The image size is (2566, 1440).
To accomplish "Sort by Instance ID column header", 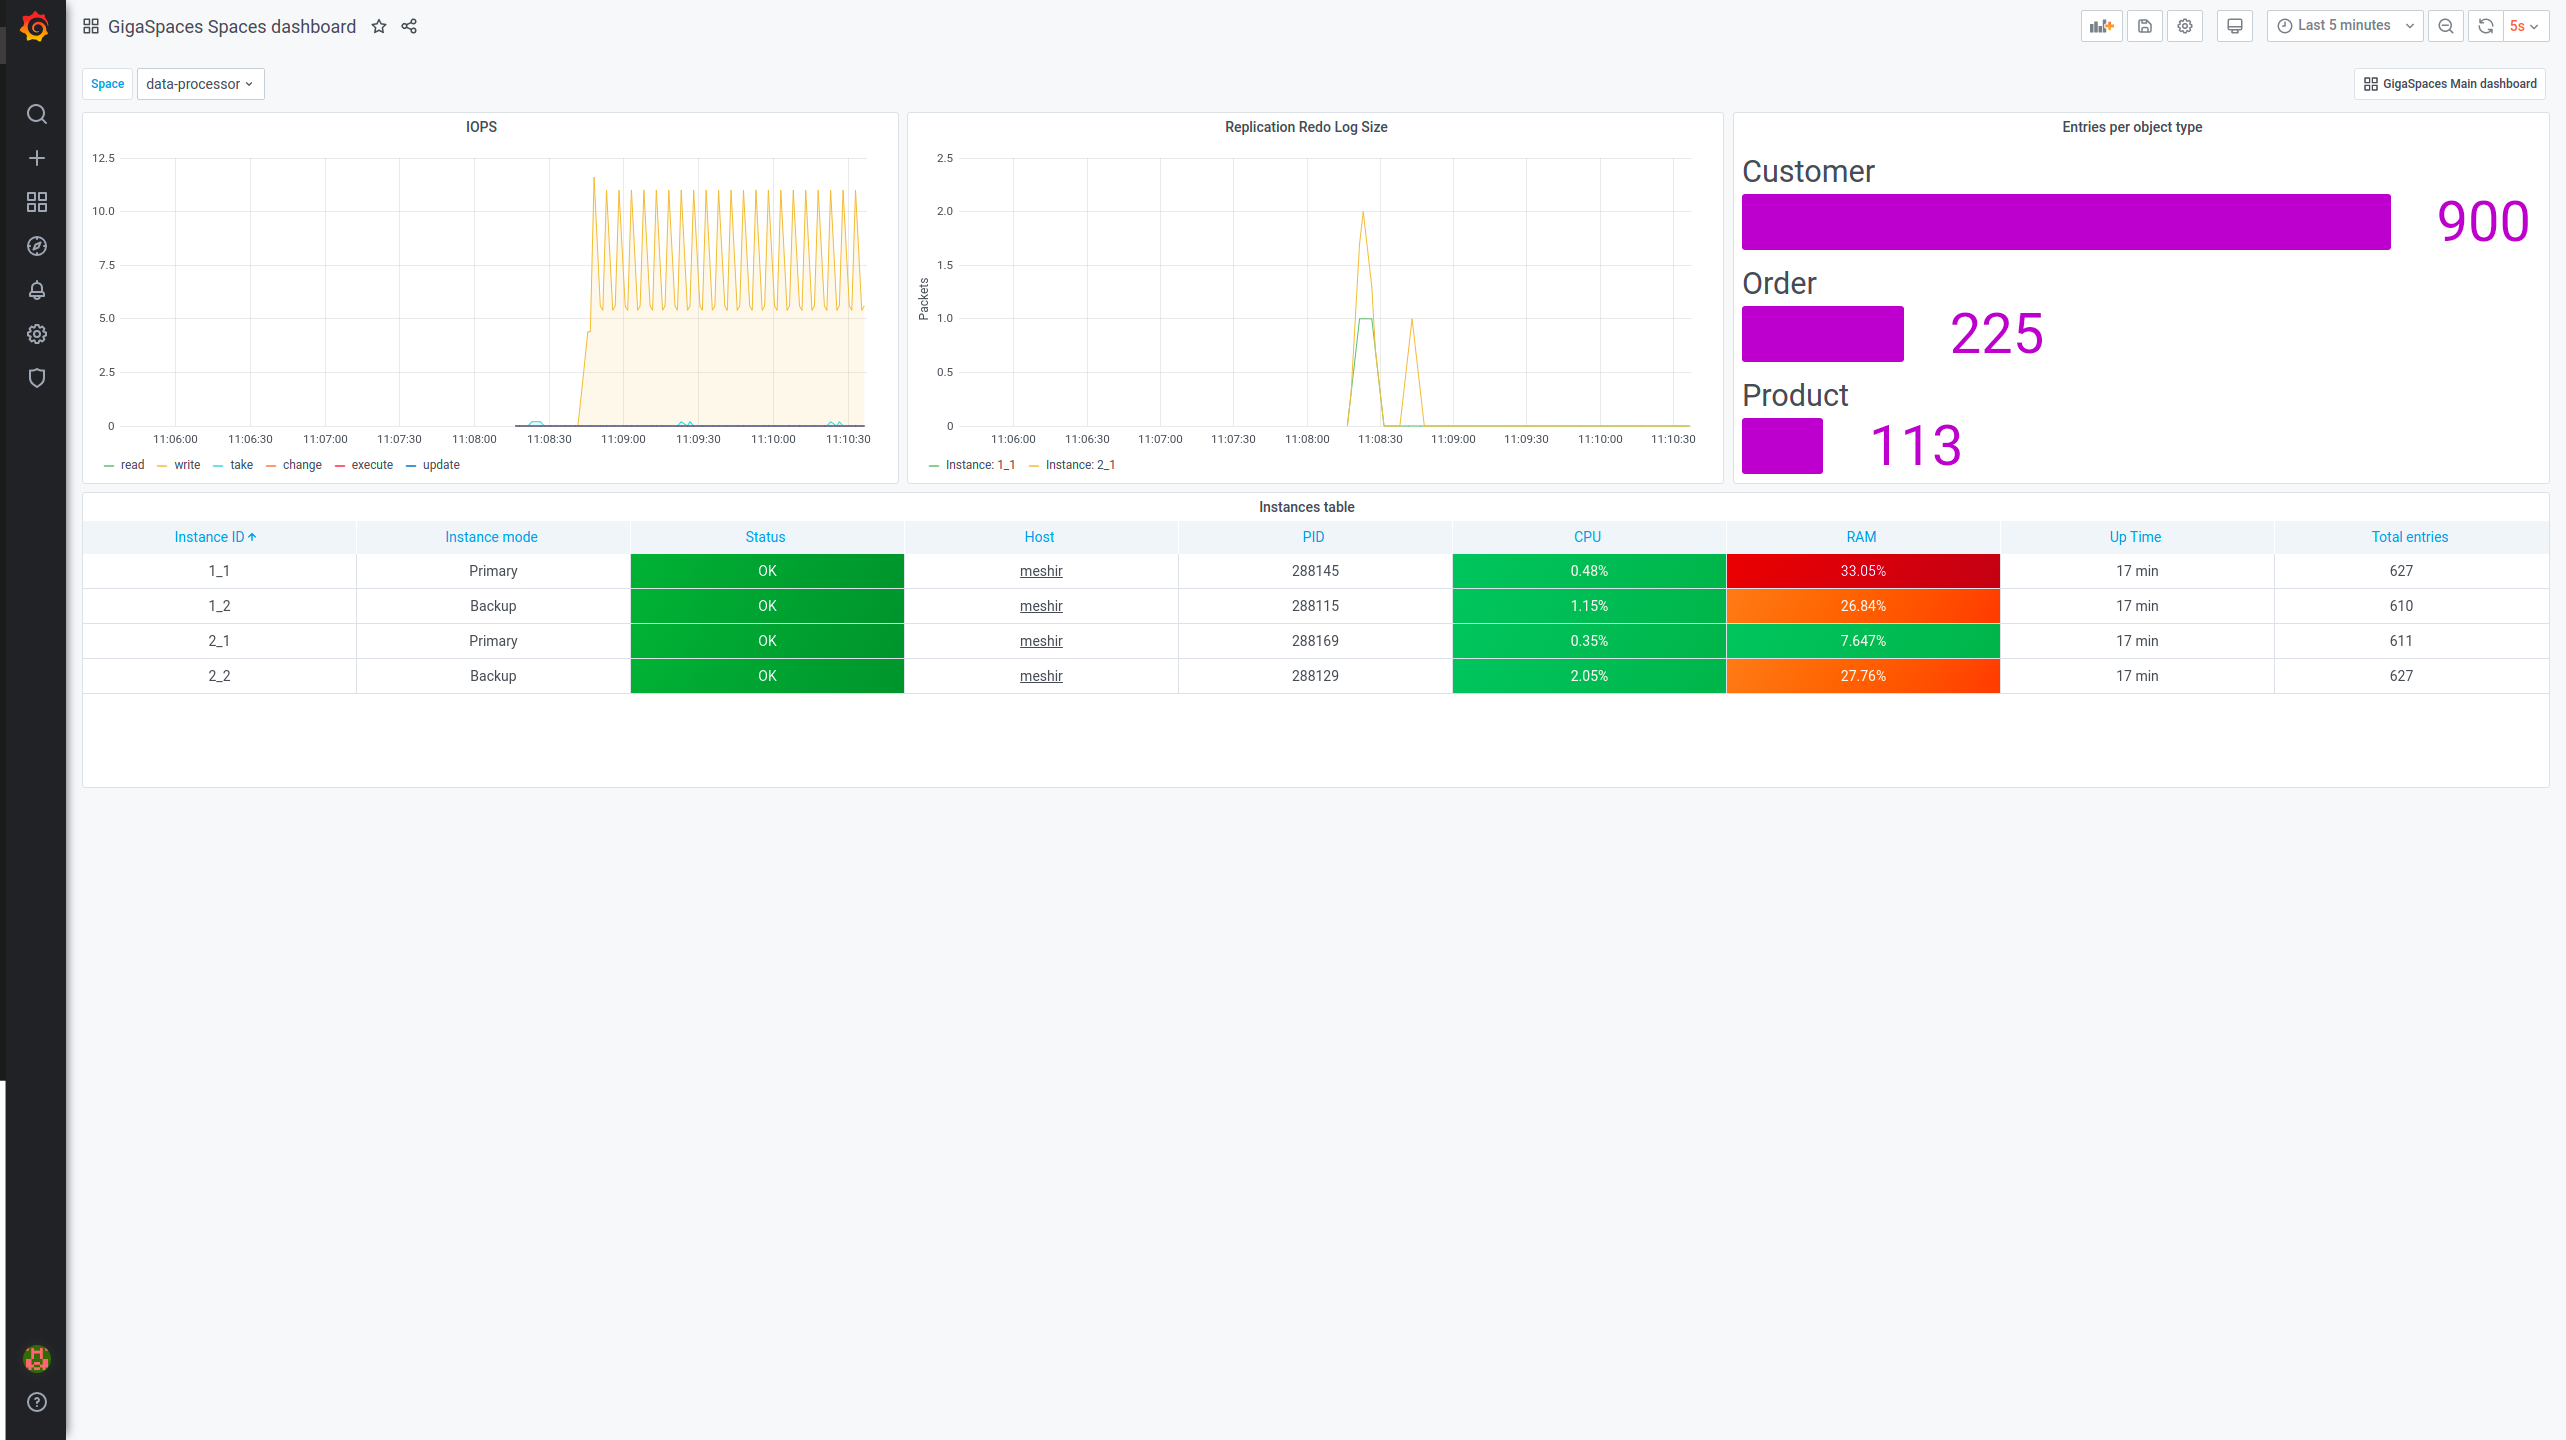I will click(215, 537).
